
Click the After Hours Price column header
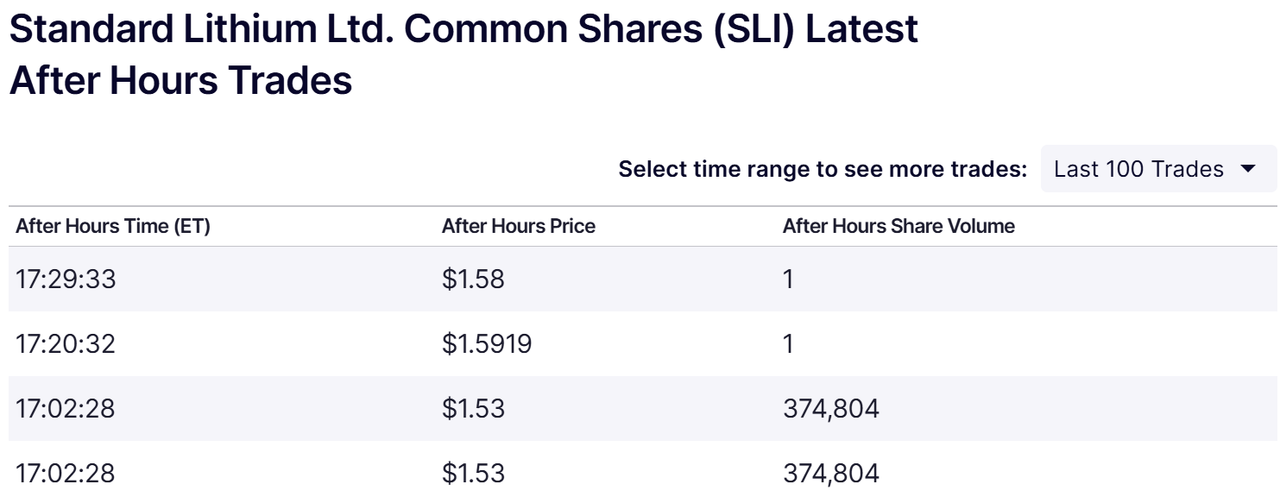point(518,227)
